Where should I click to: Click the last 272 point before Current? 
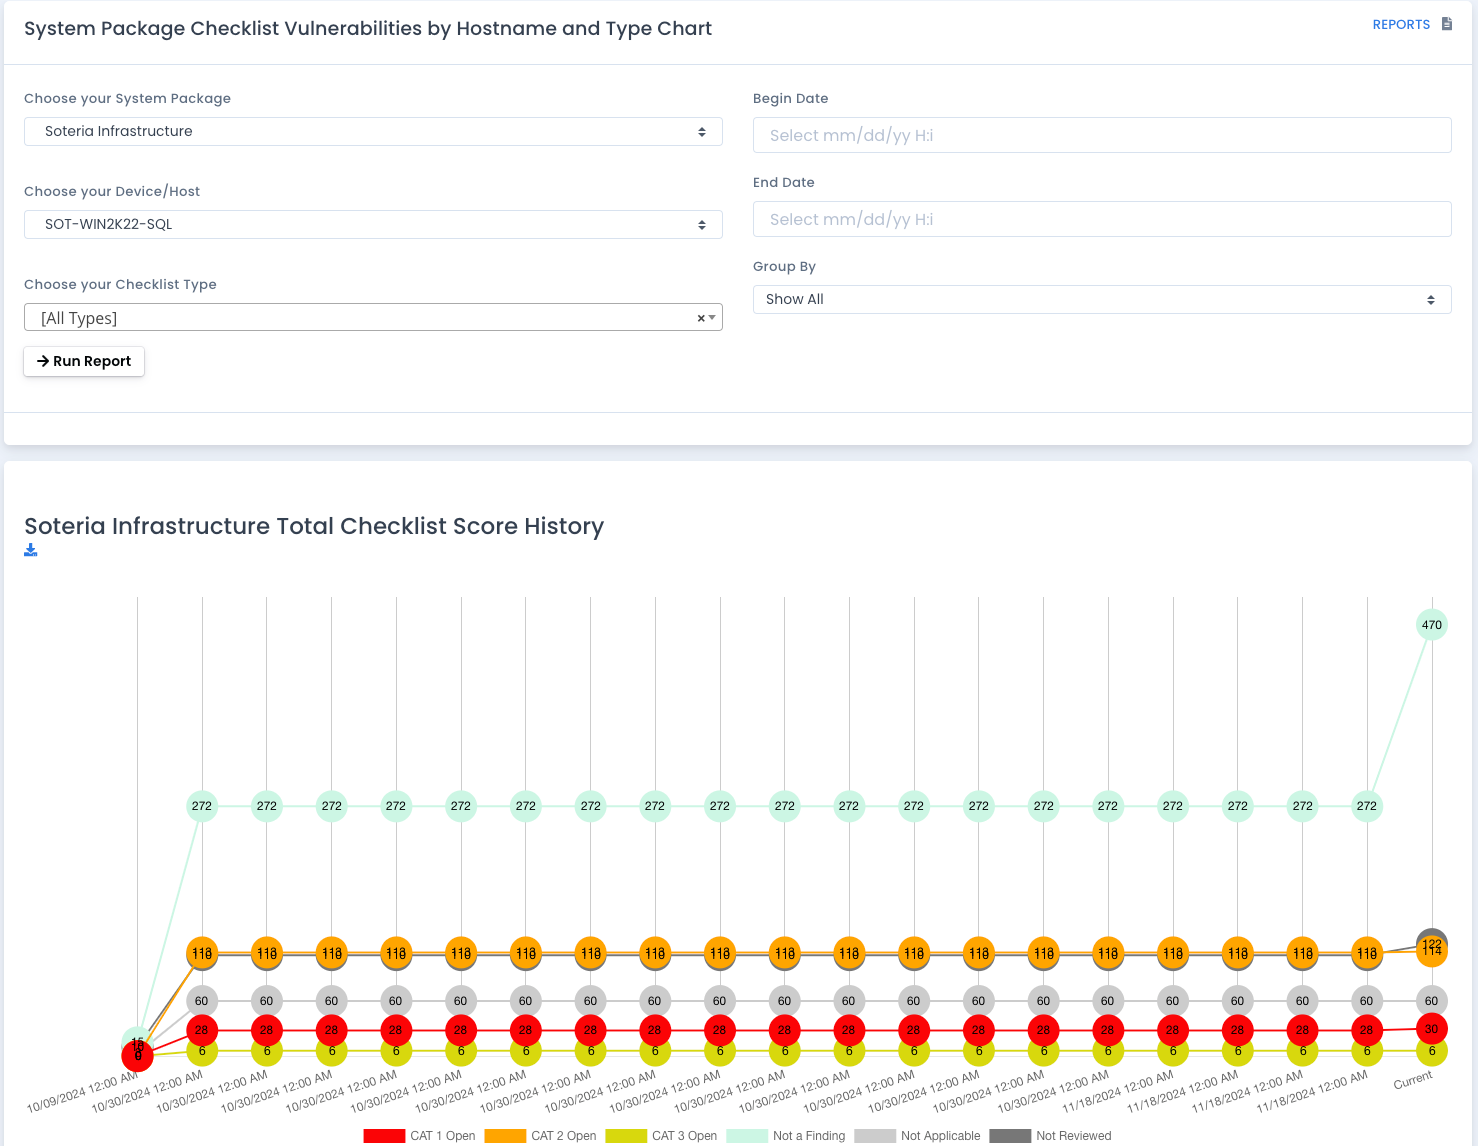click(1367, 806)
